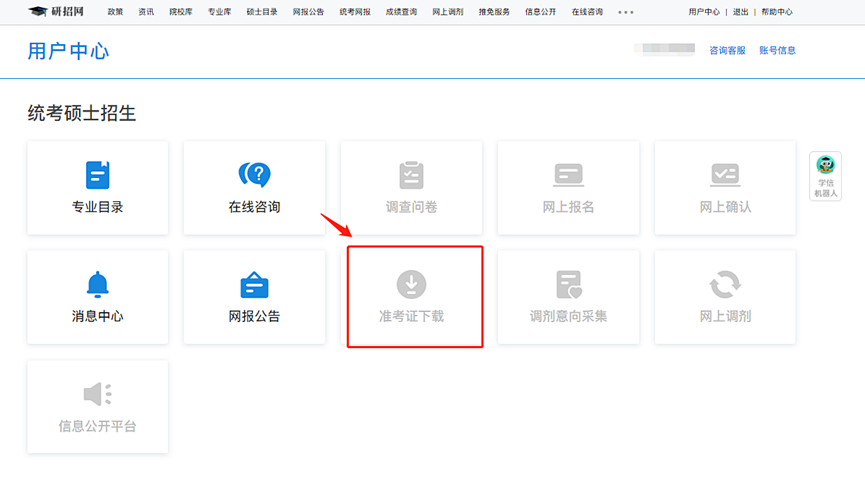This screenshot has height=485, width=865.
Task: Click the 调查问卷 clipboard icon
Action: 412,175
